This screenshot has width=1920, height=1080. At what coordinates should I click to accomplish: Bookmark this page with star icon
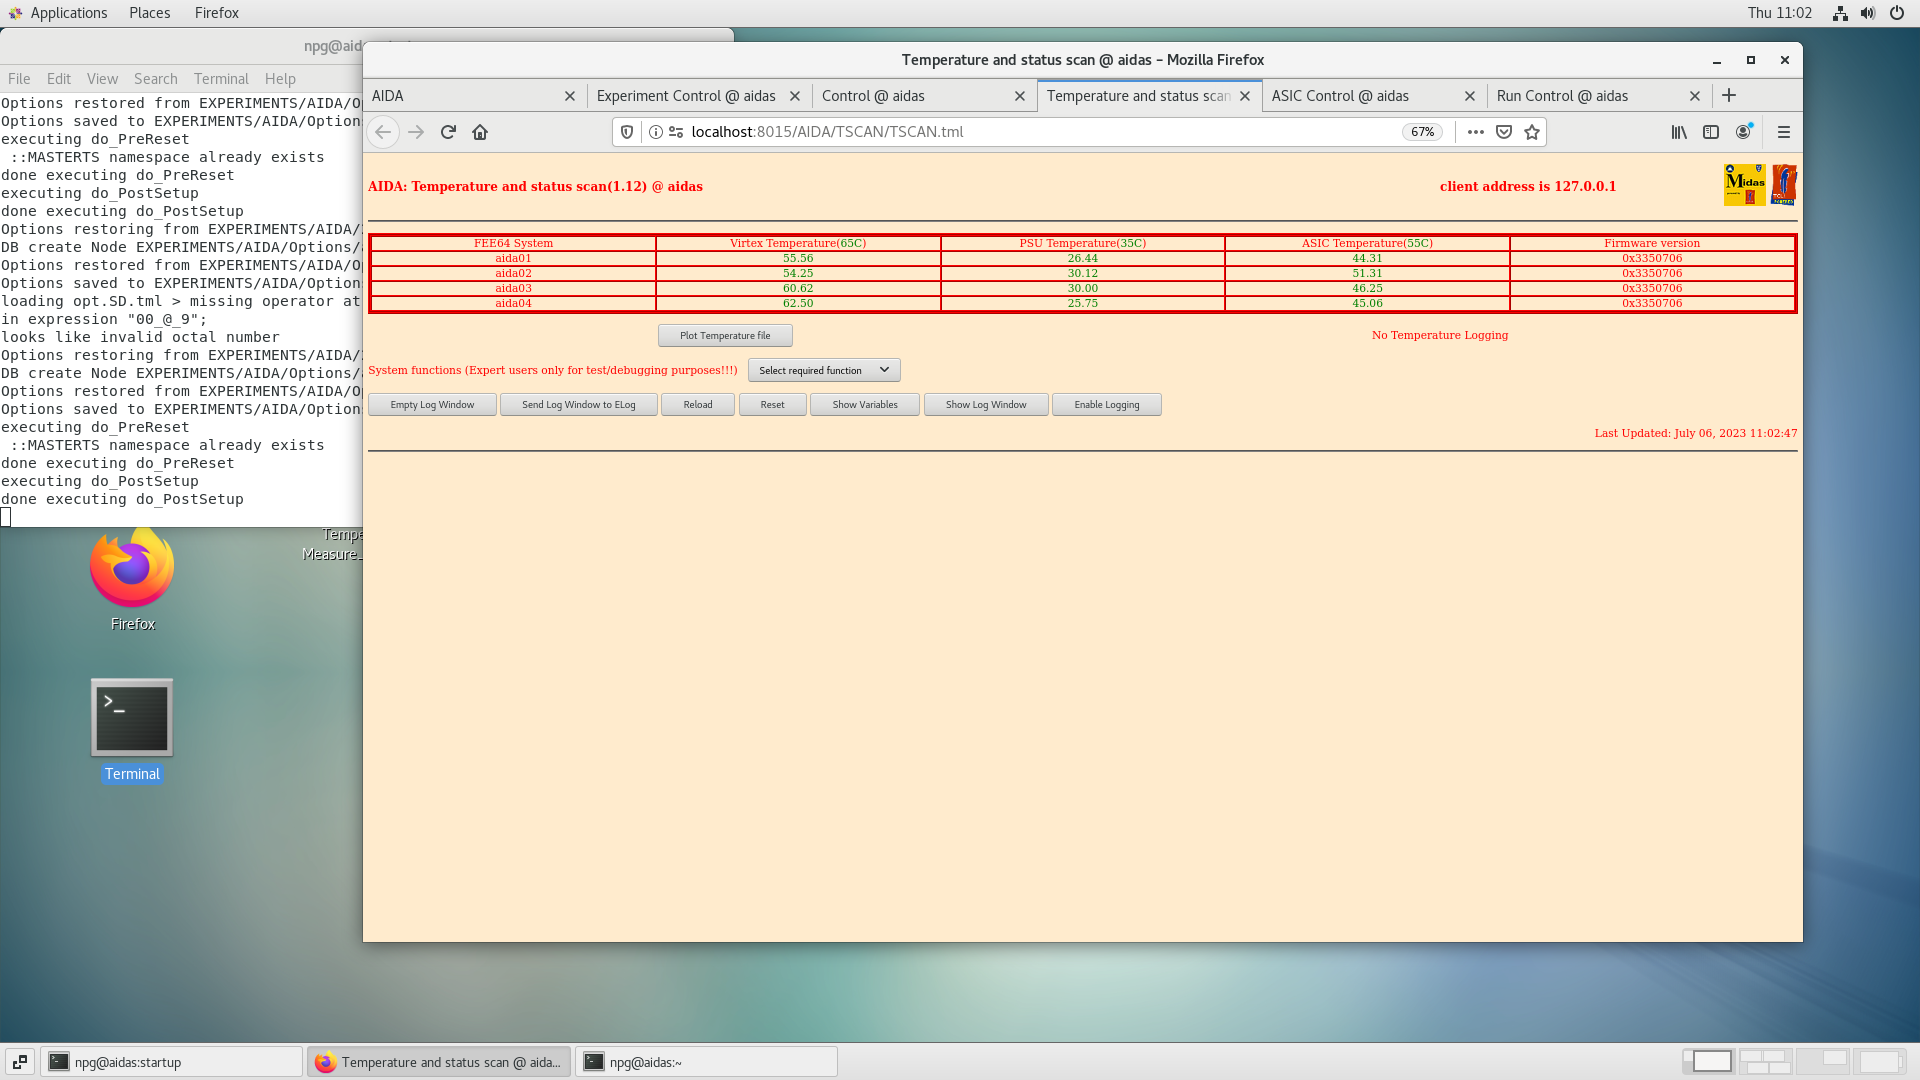click(x=1532, y=132)
